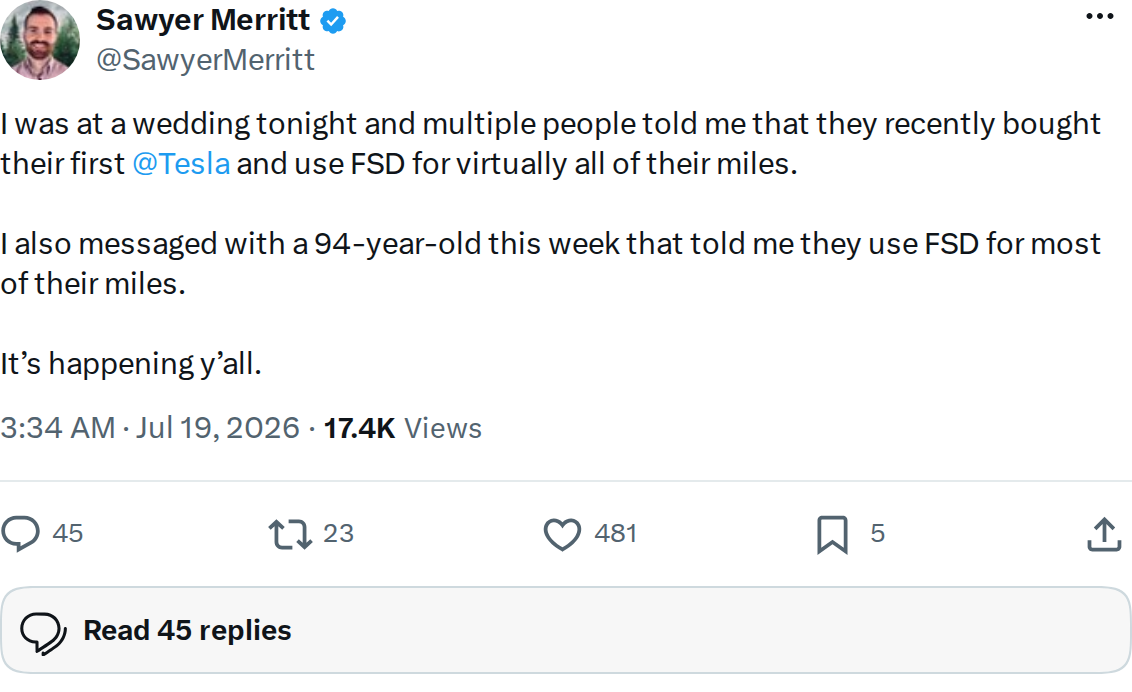The height and width of the screenshot is (692, 1132).
Task: Open the three-dot more options menu
Action: point(1100,17)
